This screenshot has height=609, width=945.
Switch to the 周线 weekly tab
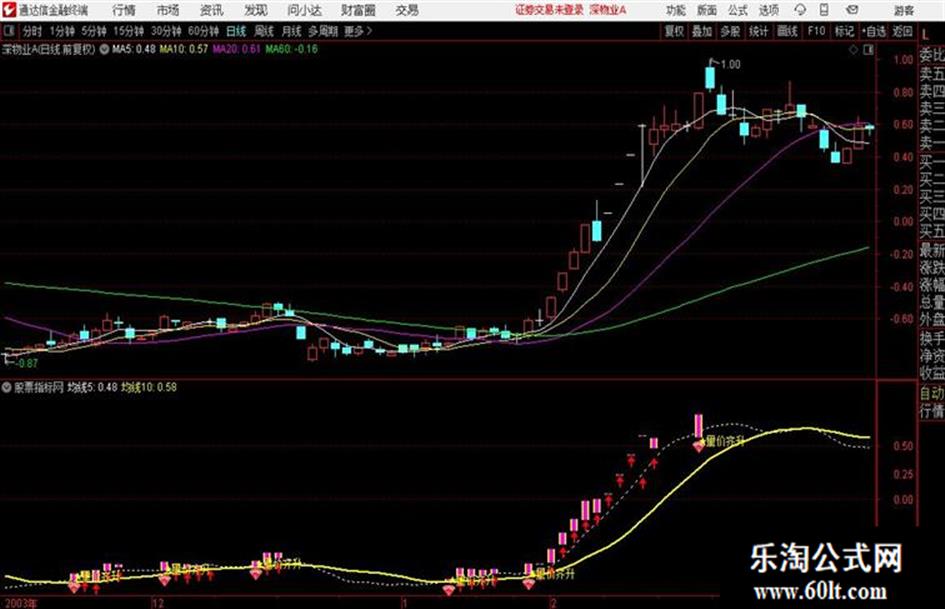click(264, 31)
